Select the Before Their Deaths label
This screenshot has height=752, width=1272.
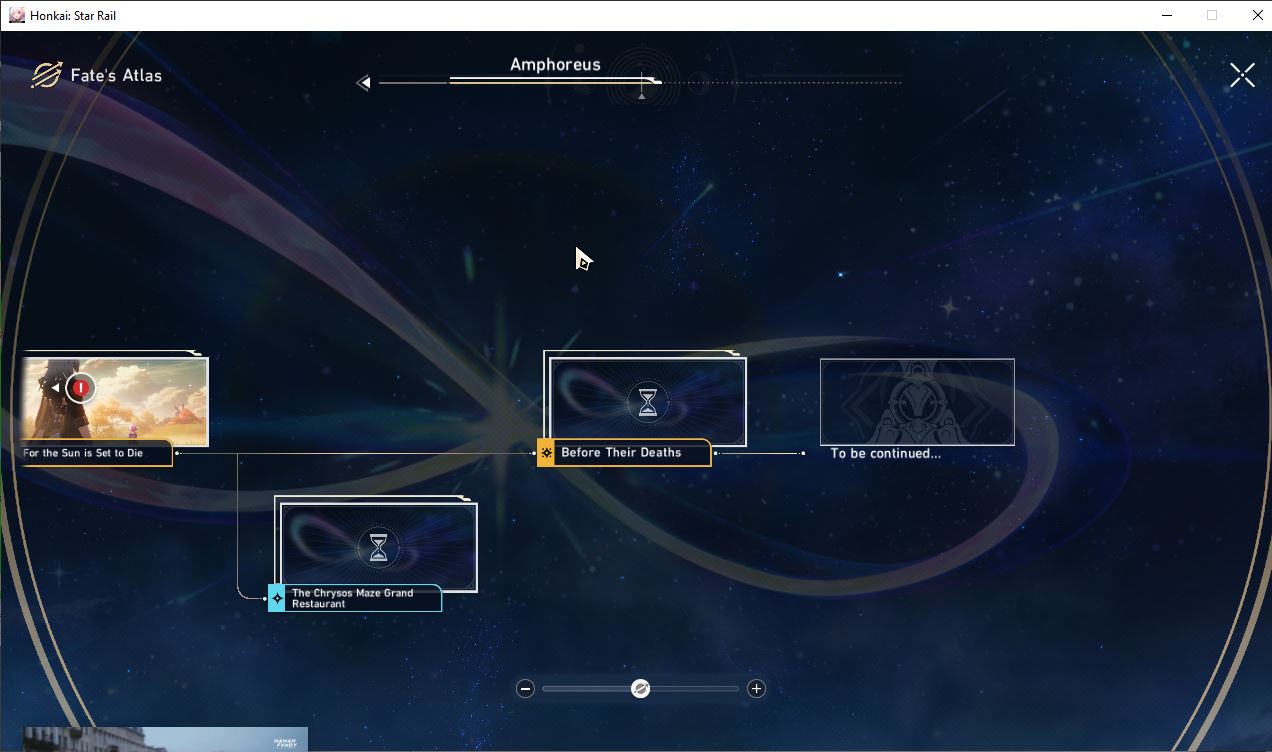621,453
